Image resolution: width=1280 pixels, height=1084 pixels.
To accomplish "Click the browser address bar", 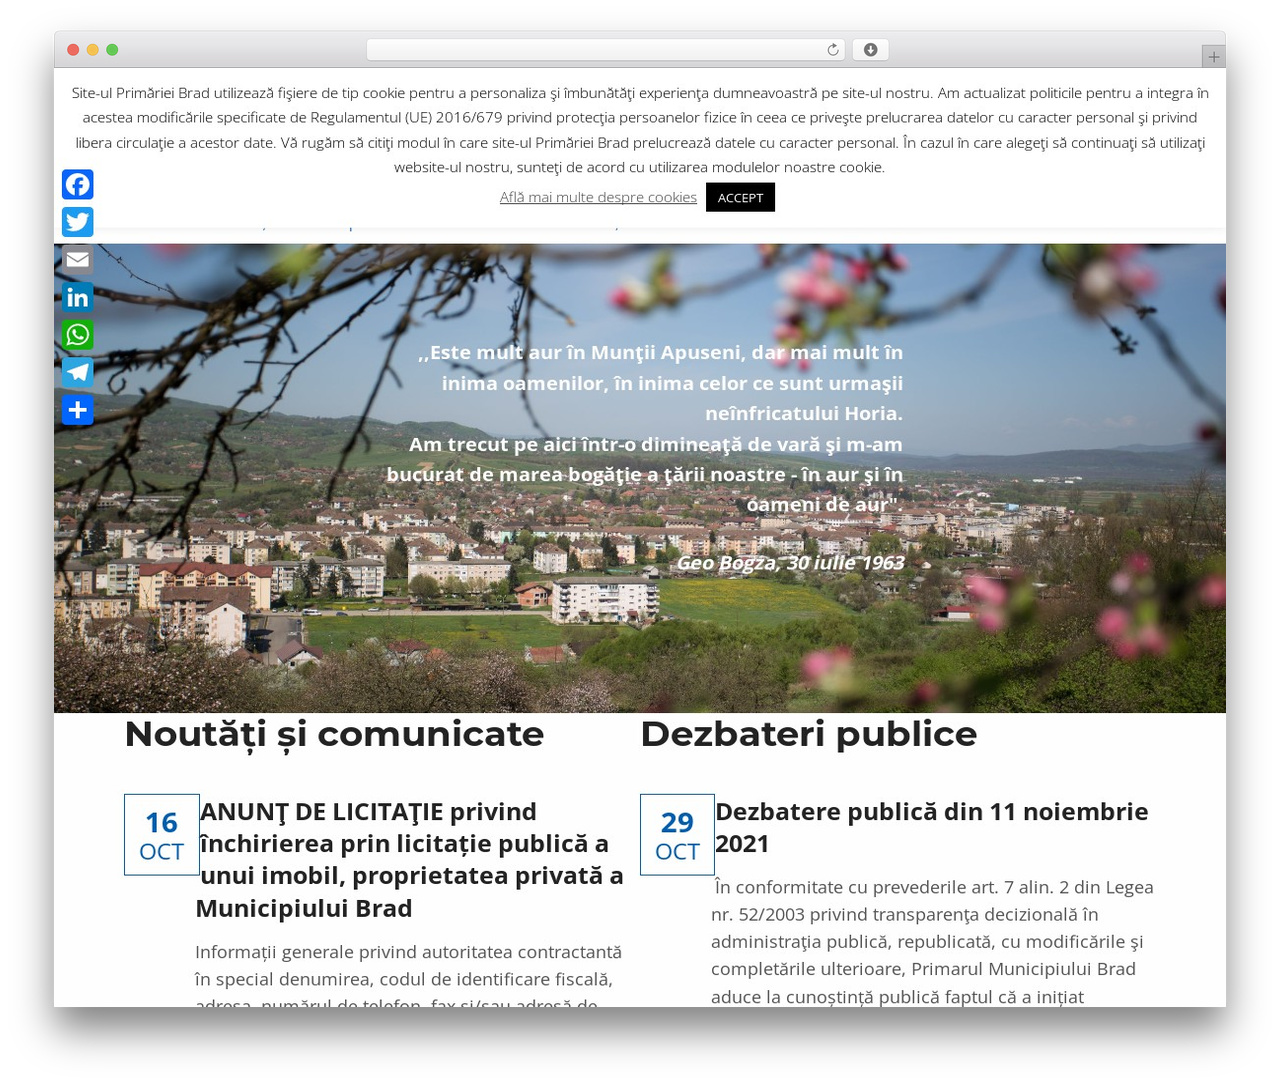I will (x=605, y=50).
